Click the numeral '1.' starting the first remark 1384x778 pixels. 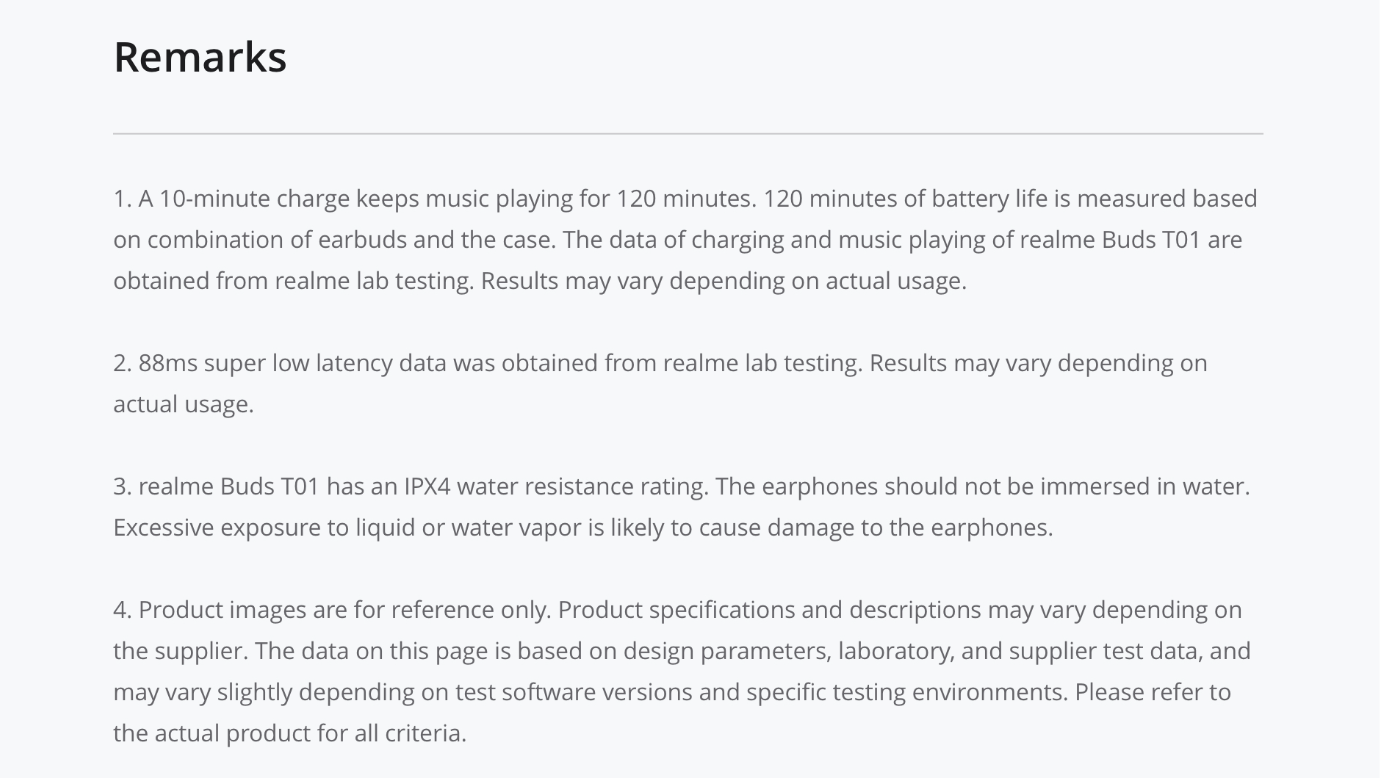[x=122, y=199]
